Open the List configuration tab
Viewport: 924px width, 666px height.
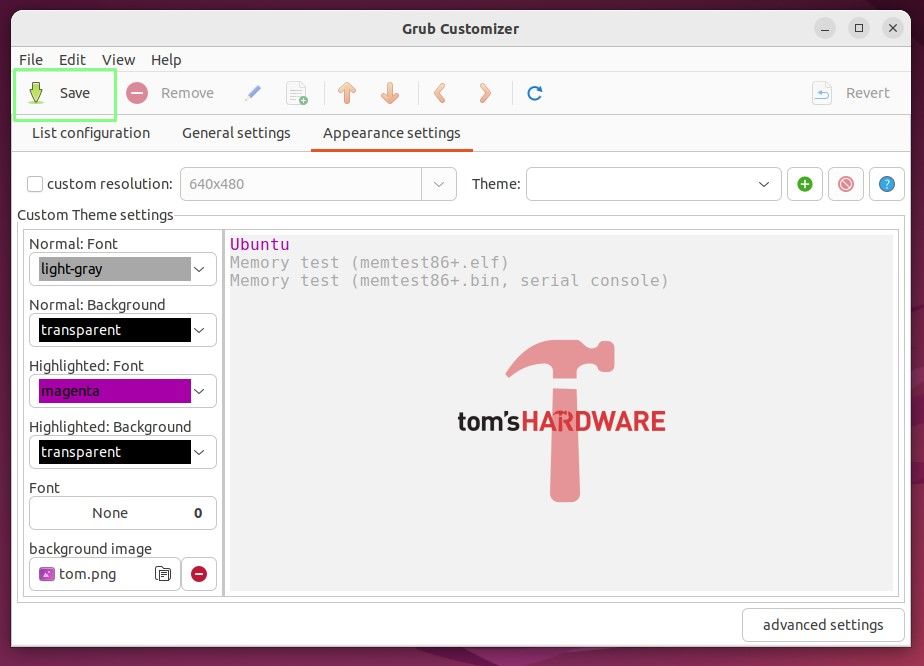point(91,132)
